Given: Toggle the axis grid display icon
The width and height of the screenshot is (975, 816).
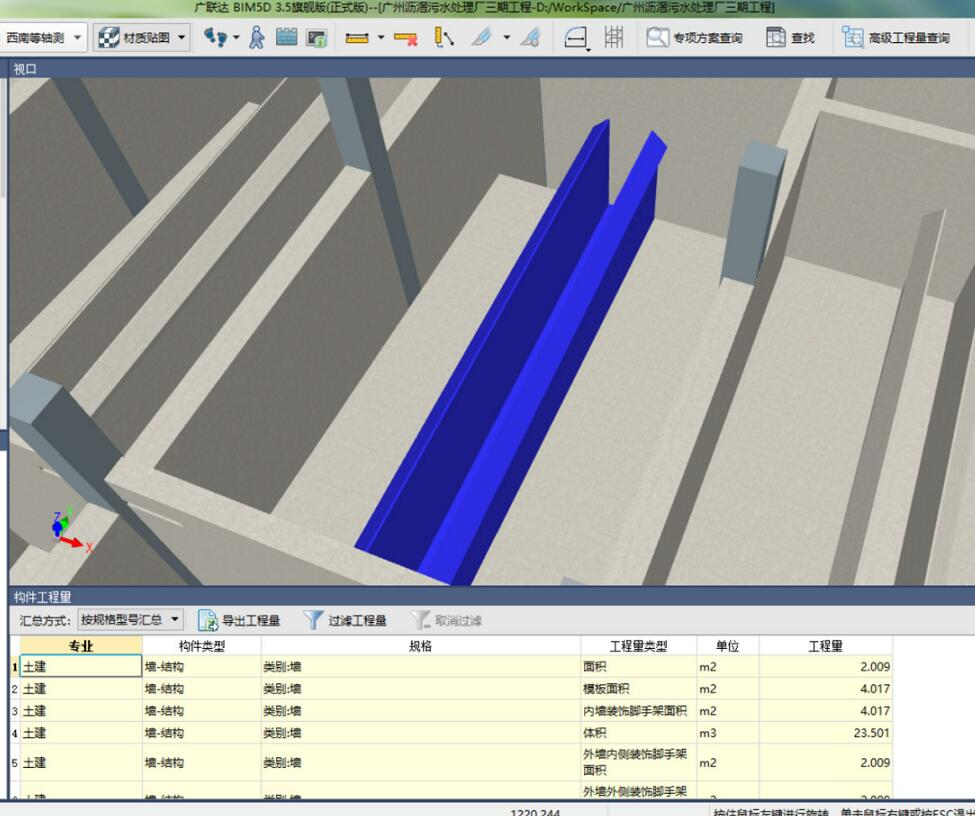Looking at the screenshot, I should [x=614, y=38].
